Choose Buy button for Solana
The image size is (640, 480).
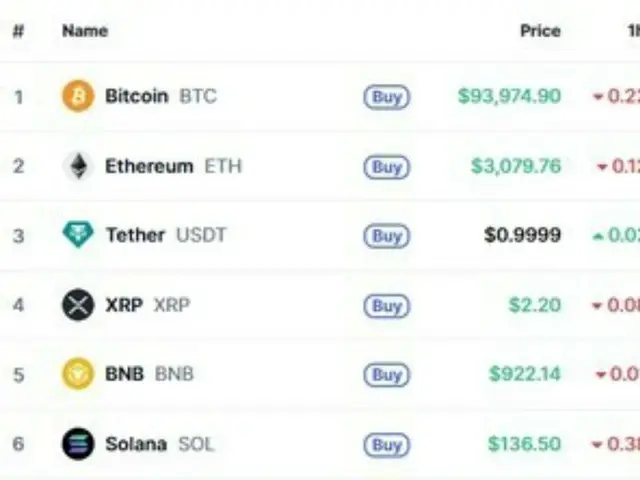pyautogui.click(x=386, y=443)
